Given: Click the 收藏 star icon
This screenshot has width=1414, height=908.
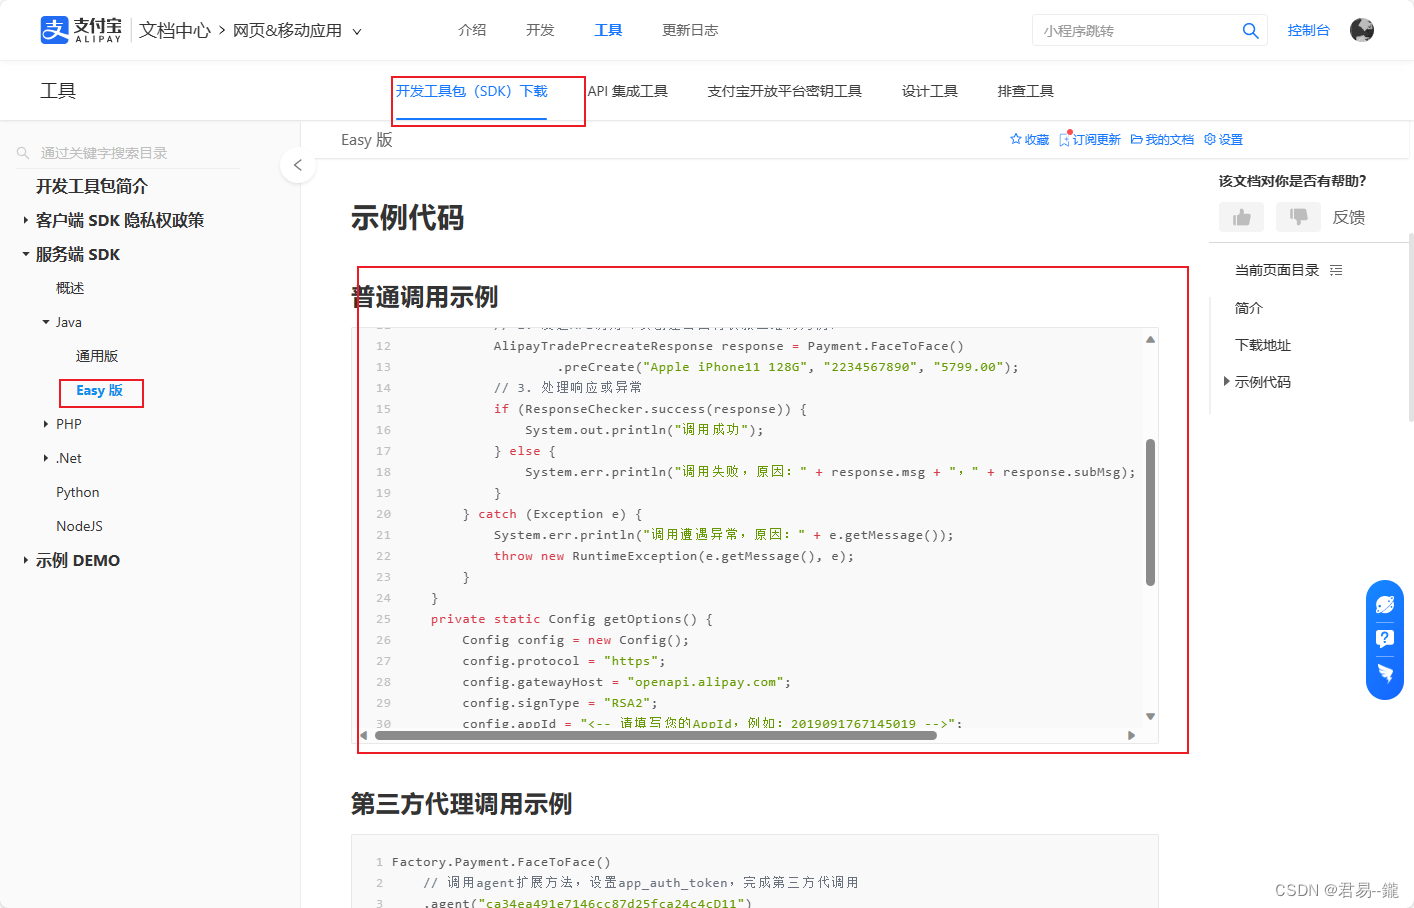Looking at the screenshot, I should (x=1016, y=139).
